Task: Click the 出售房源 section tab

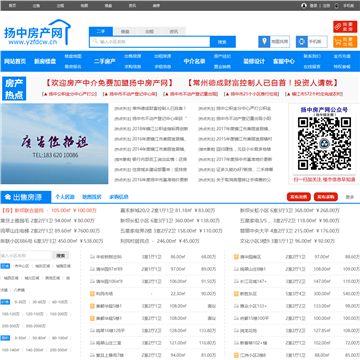Action: coord(26,197)
